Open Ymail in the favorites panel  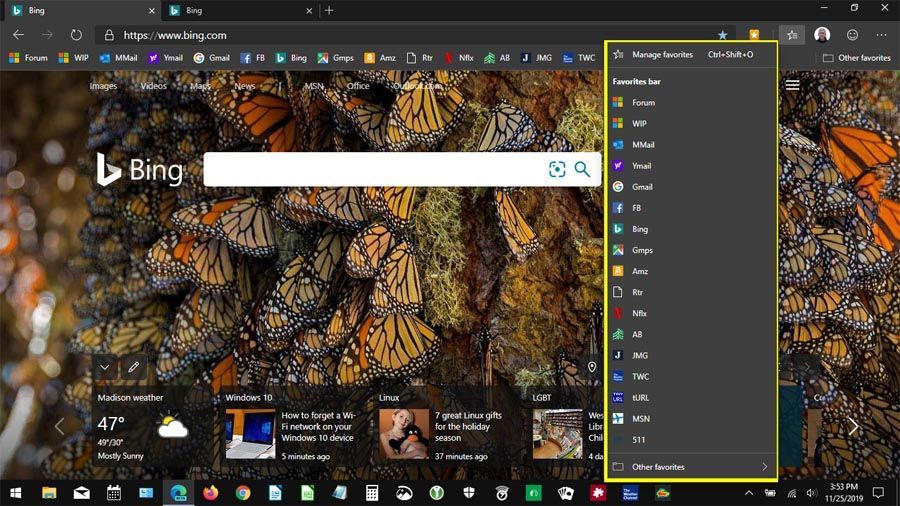tap(691, 166)
